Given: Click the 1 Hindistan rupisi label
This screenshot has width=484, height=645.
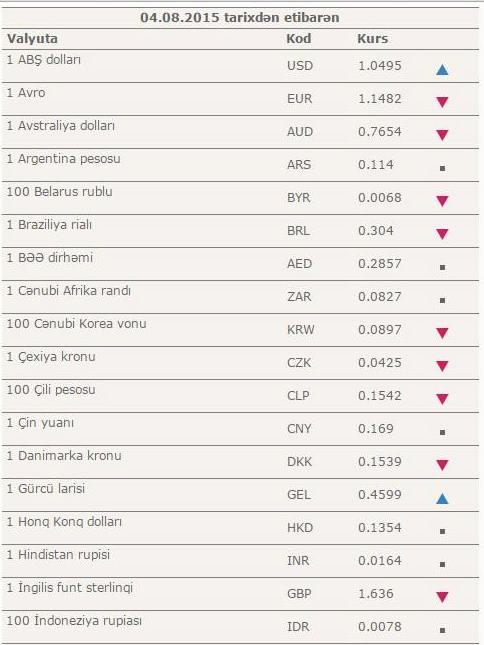Looking at the screenshot, I should tap(58, 555).
